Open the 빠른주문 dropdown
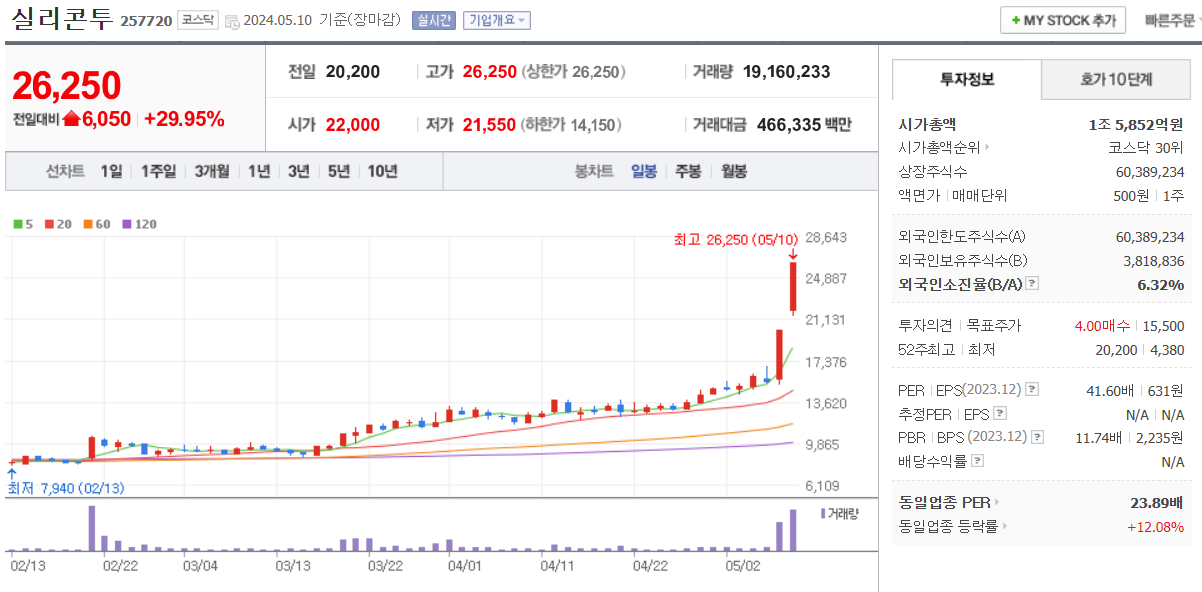 [1172, 20]
